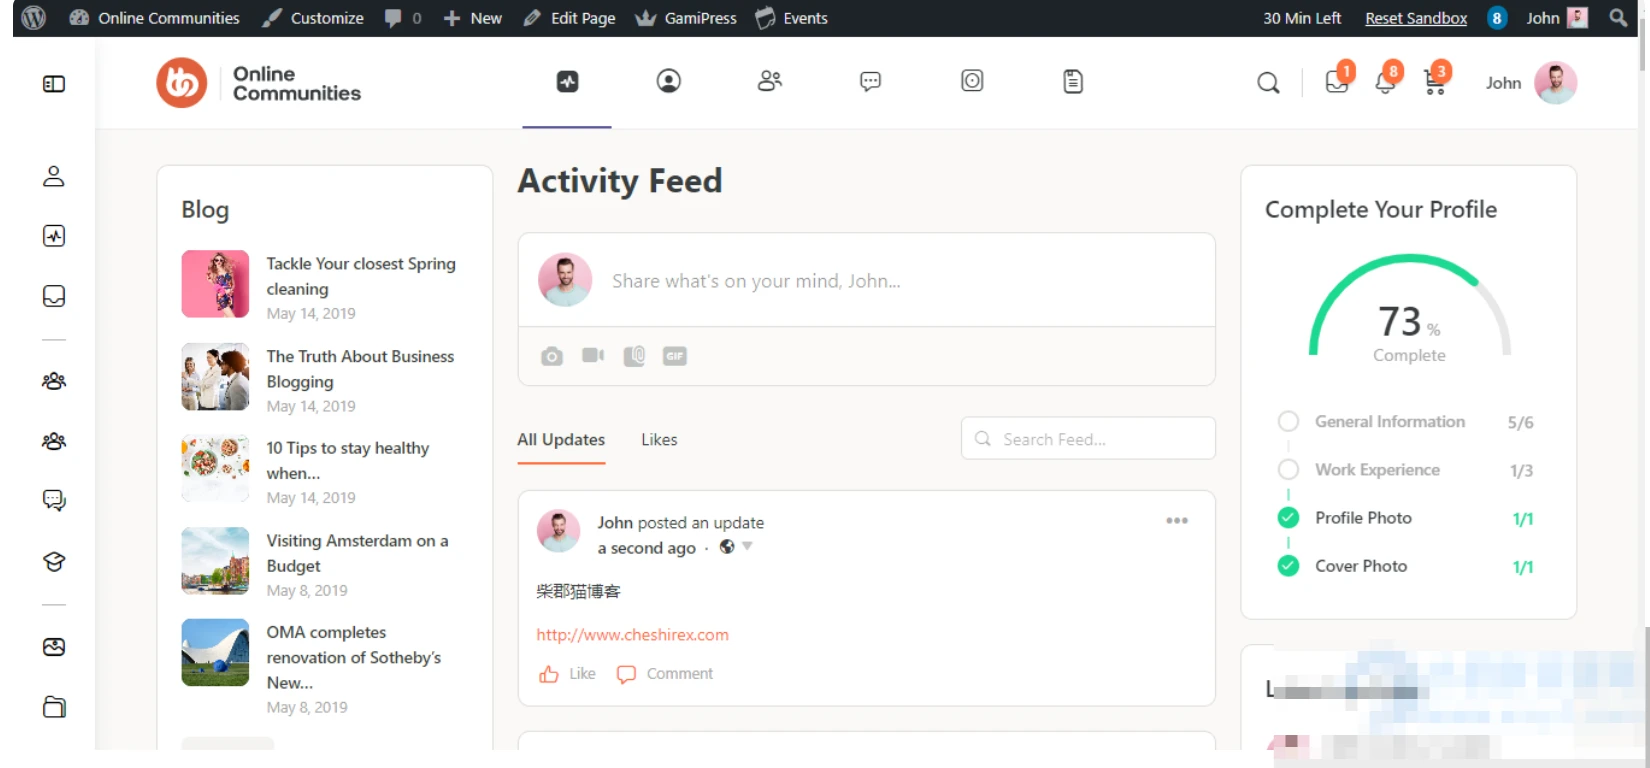1650x768 pixels.
Task: Open the post options three-dot menu
Action: coord(1177,520)
